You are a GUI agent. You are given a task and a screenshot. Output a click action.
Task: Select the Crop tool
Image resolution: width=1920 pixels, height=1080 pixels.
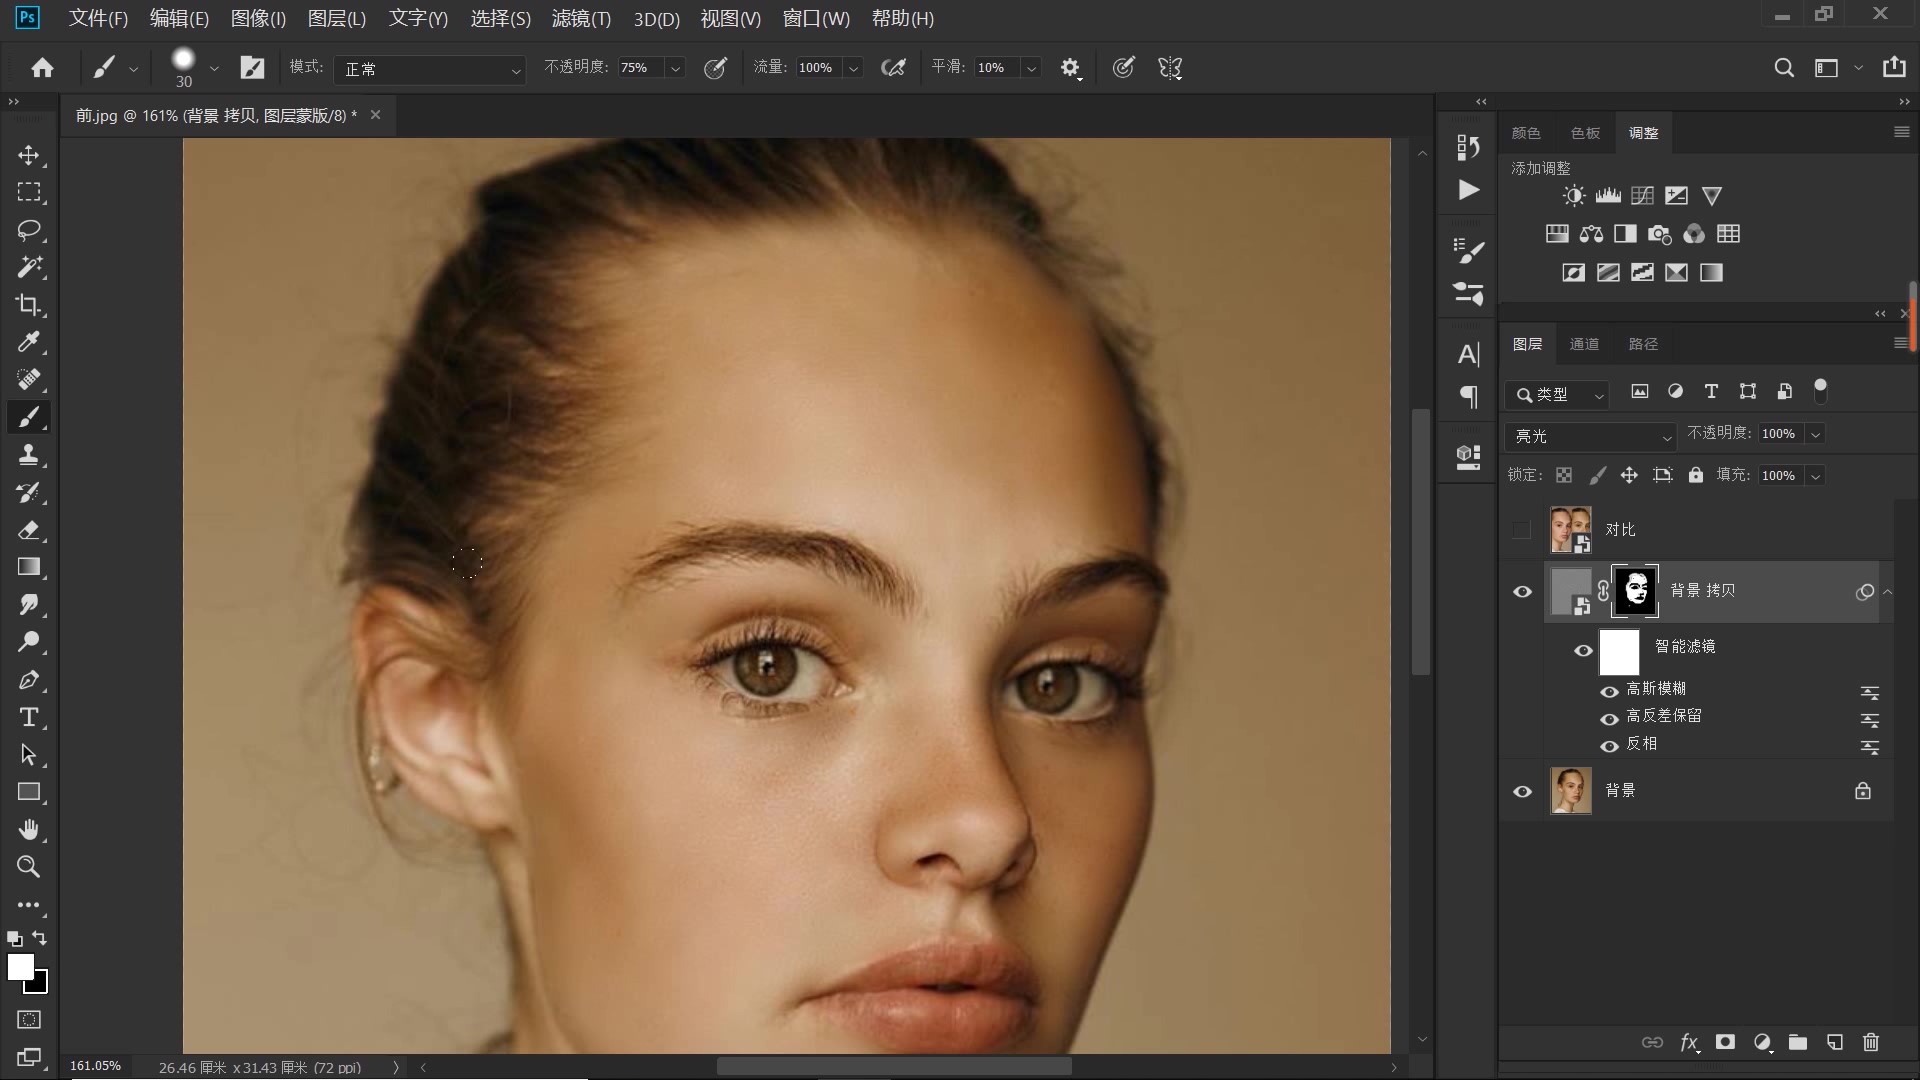coord(28,305)
